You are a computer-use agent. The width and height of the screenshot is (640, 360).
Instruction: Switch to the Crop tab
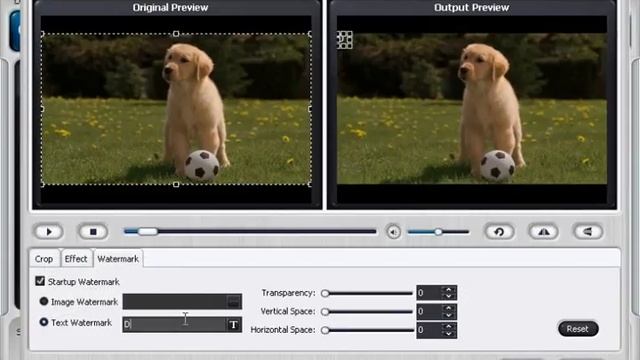click(44, 259)
